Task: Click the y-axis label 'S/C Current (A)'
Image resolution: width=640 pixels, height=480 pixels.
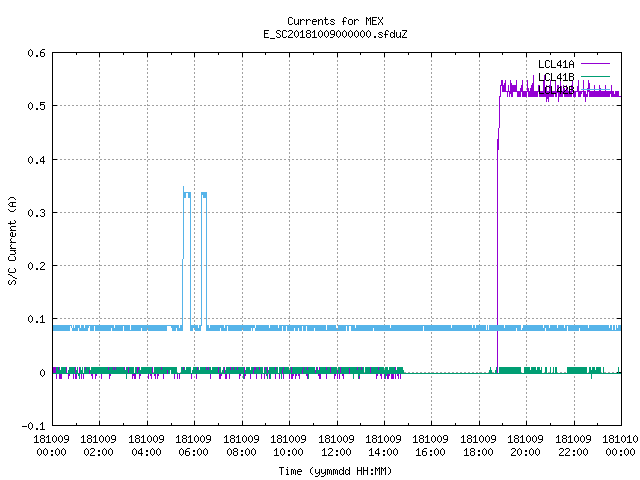Action: click(x=12, y=240)
